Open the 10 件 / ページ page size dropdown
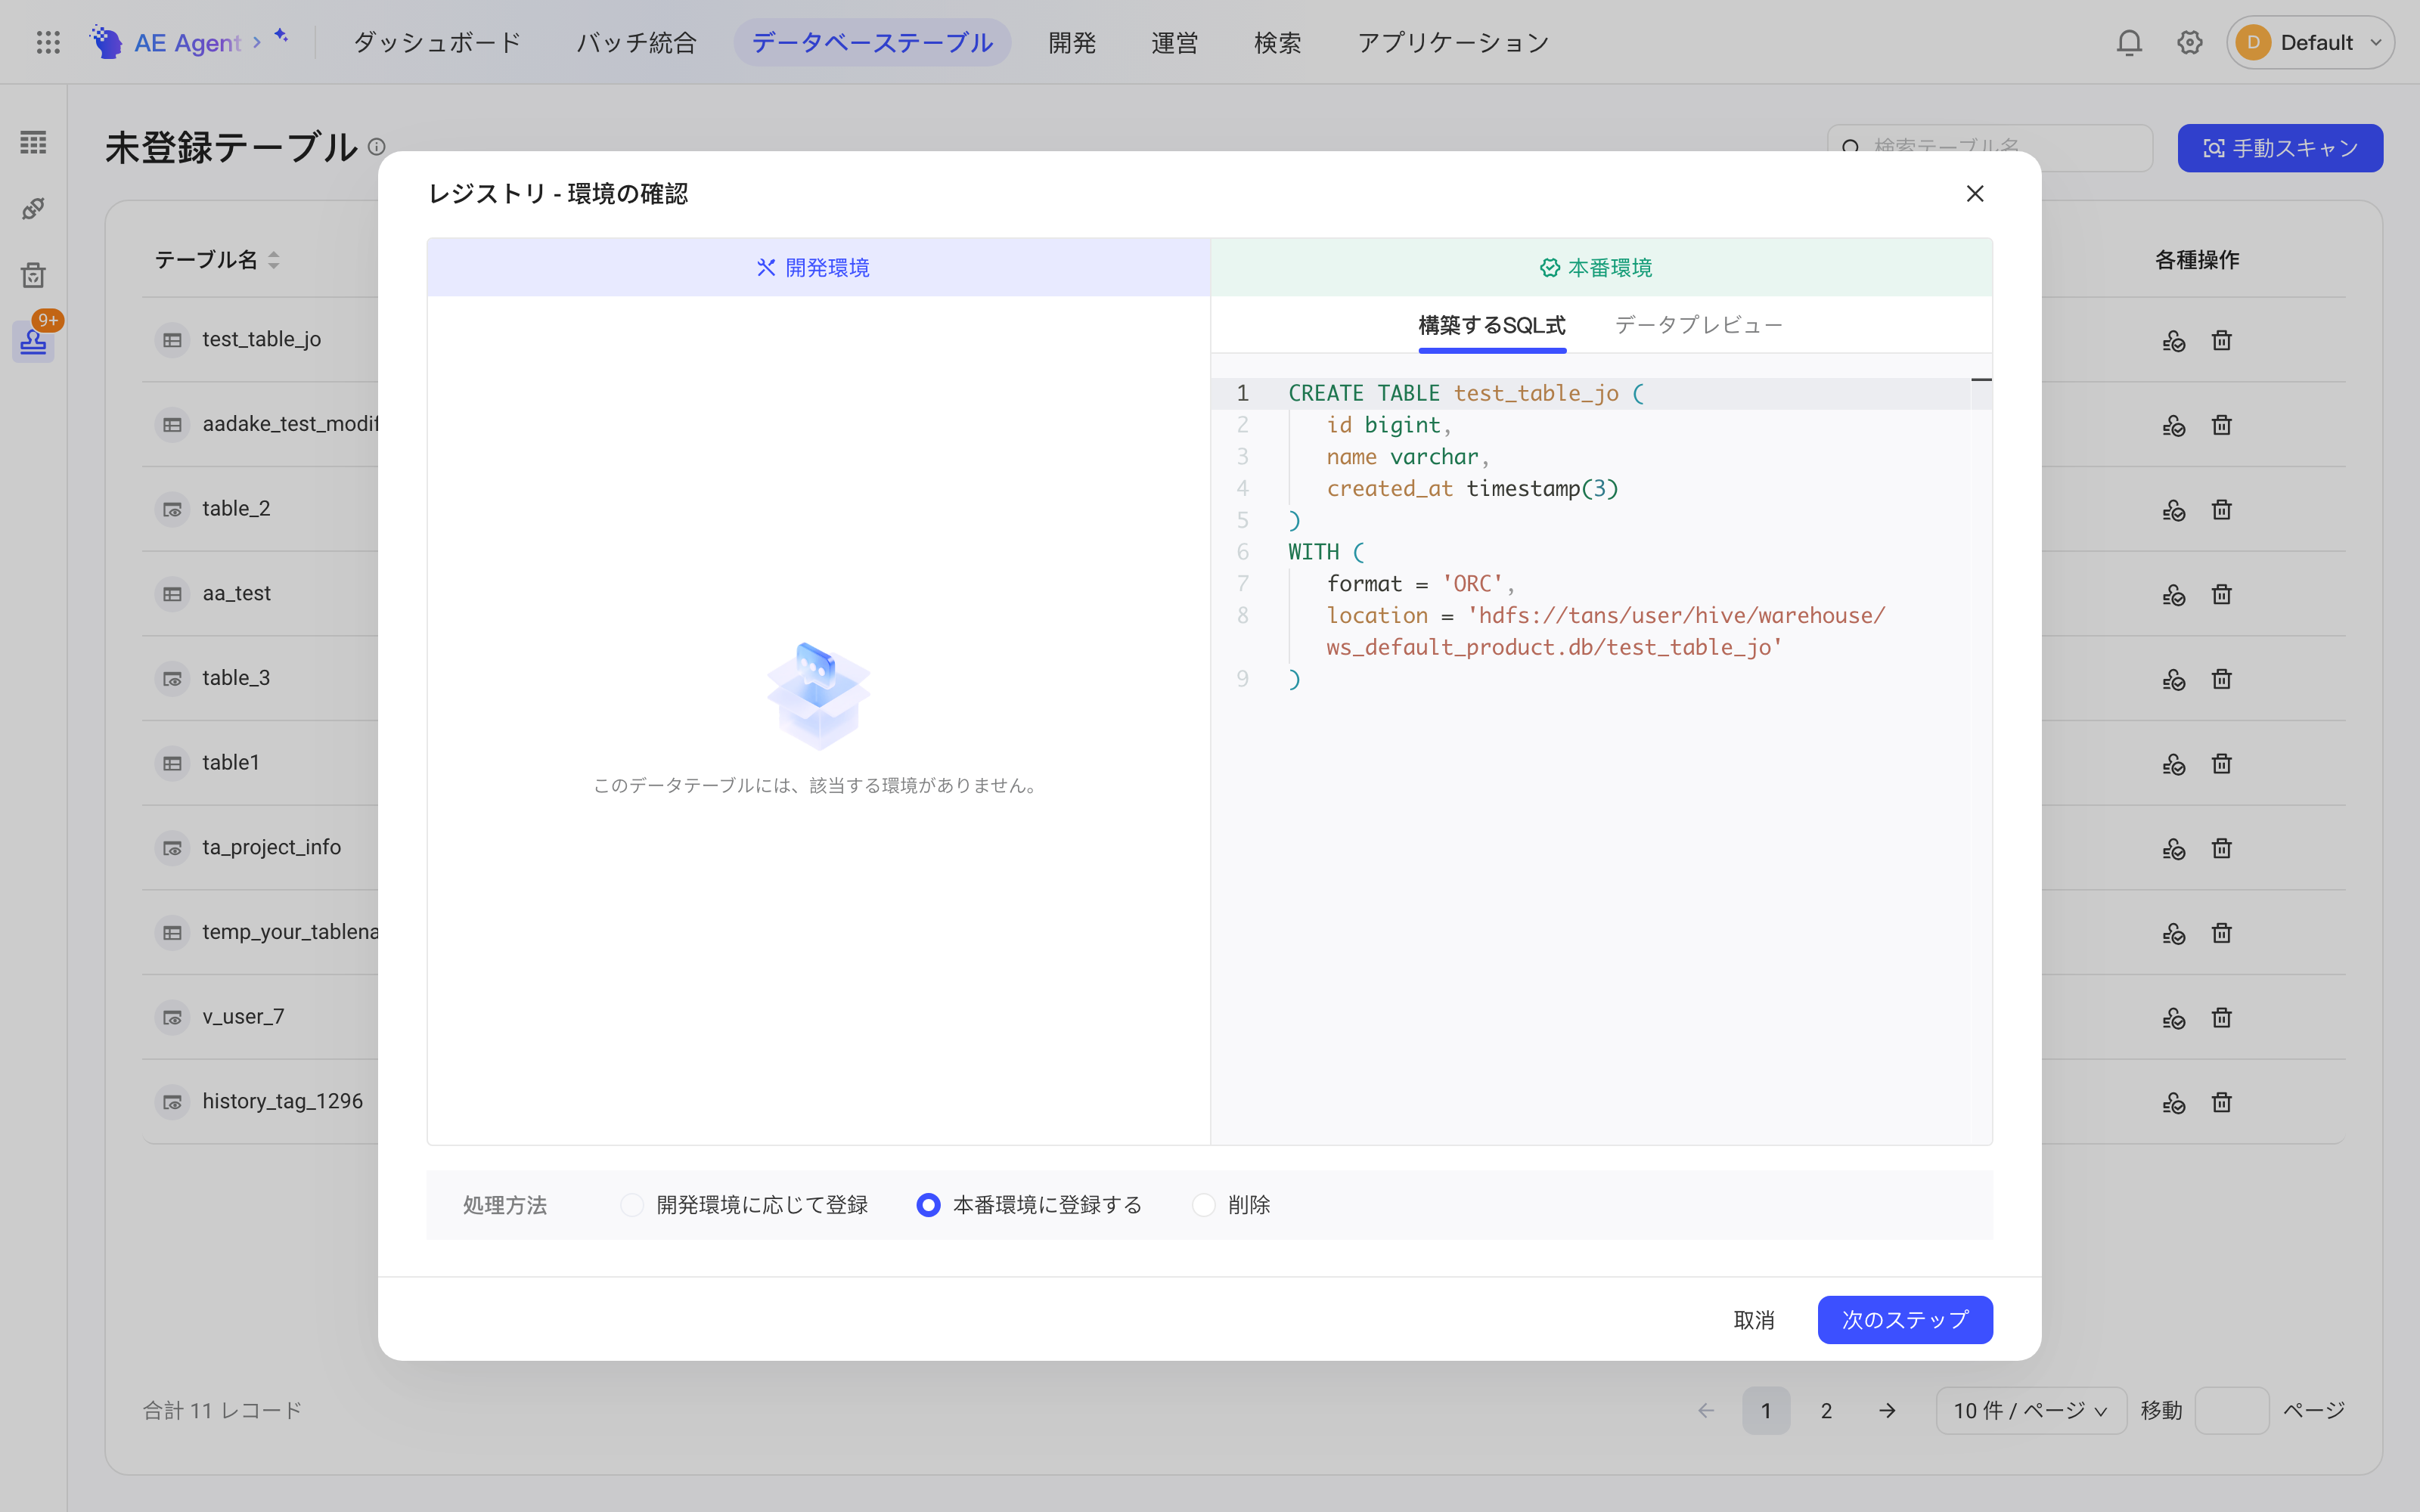Viewport: 2420px width, 1512px height. (x=2030, y=1410)
